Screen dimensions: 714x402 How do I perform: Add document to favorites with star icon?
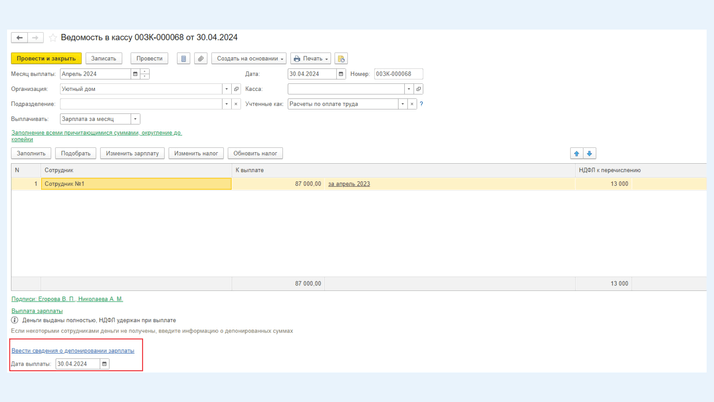tap(53, 38)
